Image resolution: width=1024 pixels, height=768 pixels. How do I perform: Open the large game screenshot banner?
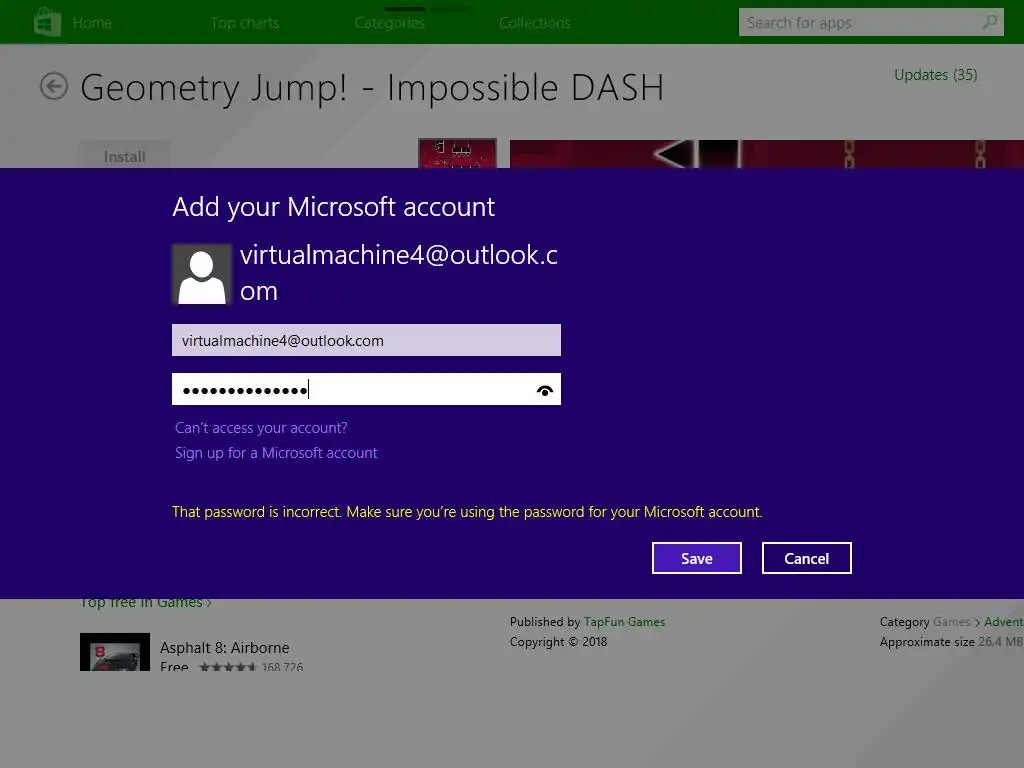[x=767, y=154]
